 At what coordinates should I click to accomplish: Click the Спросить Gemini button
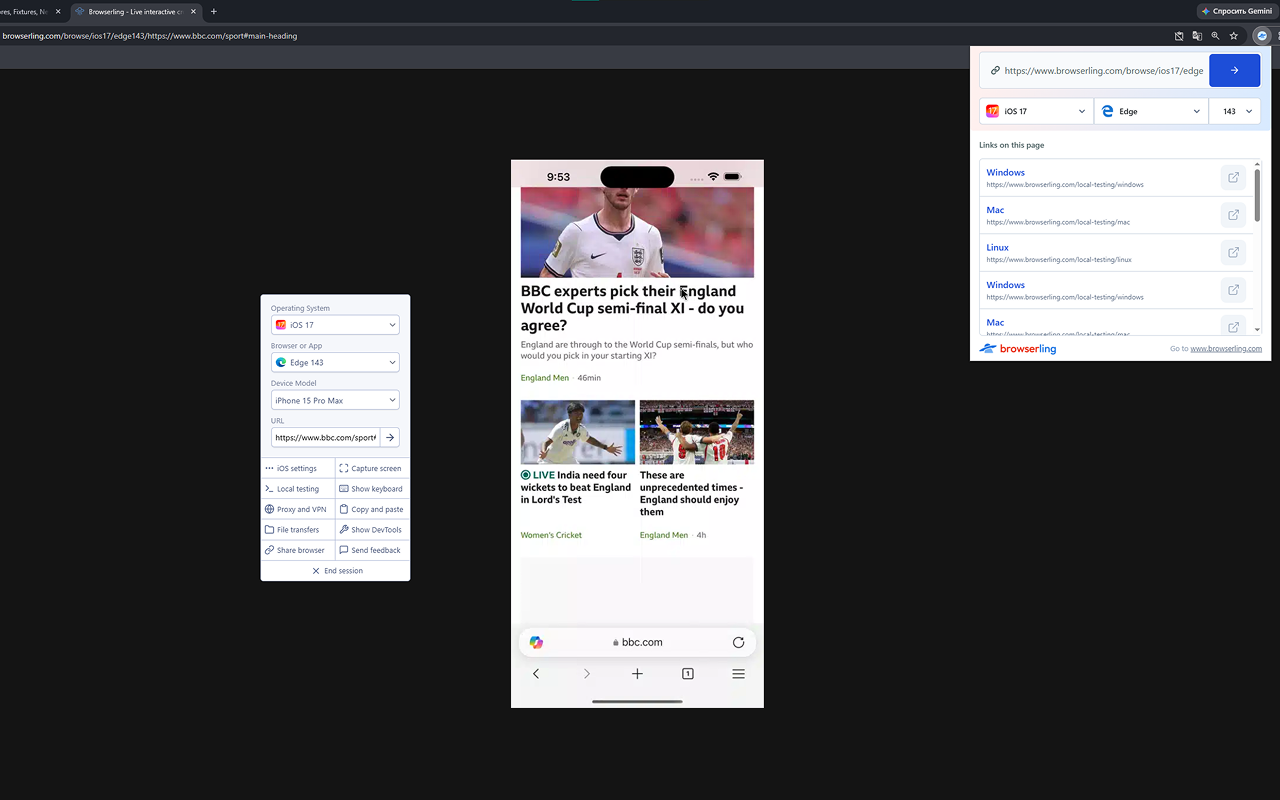[x=1237, y=11]
